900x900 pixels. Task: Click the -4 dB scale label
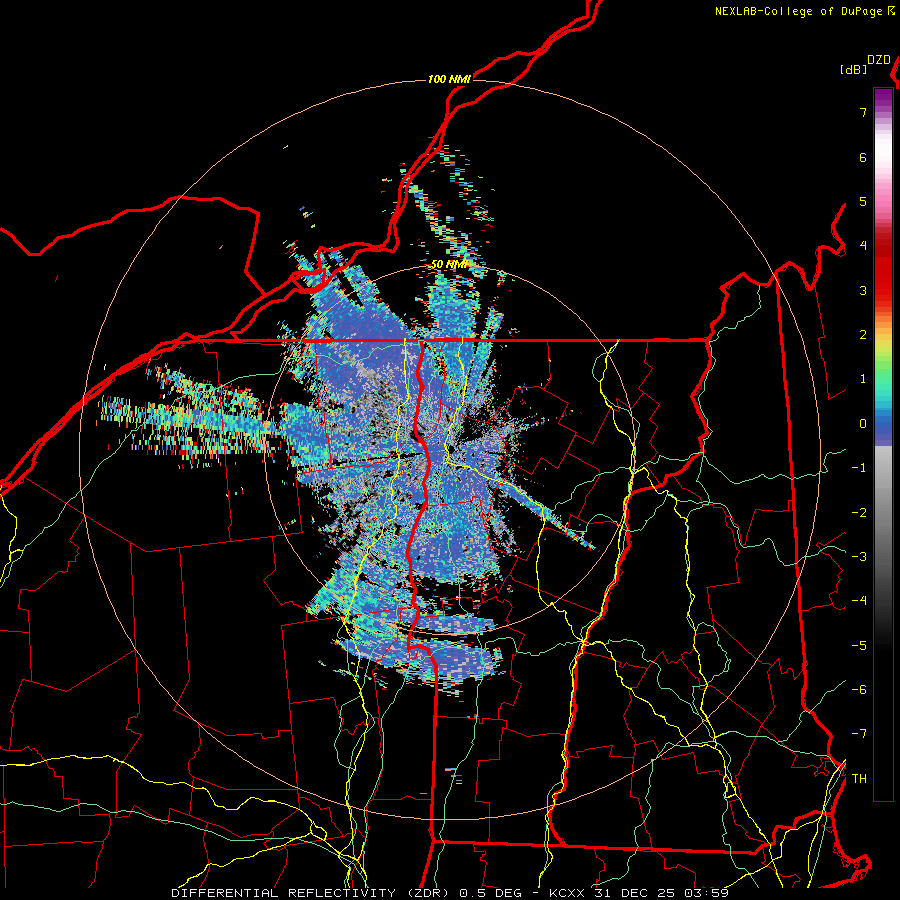coord(859,601)
